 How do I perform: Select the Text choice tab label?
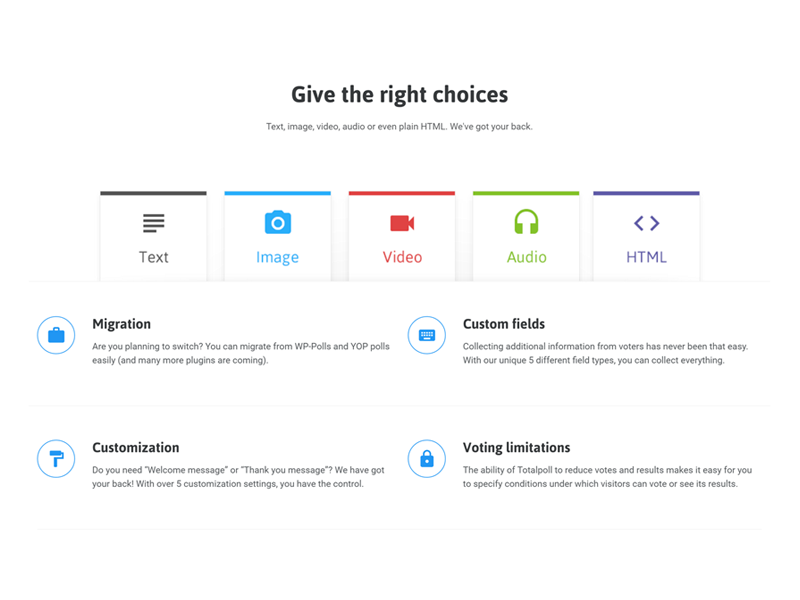coord(154,257)
